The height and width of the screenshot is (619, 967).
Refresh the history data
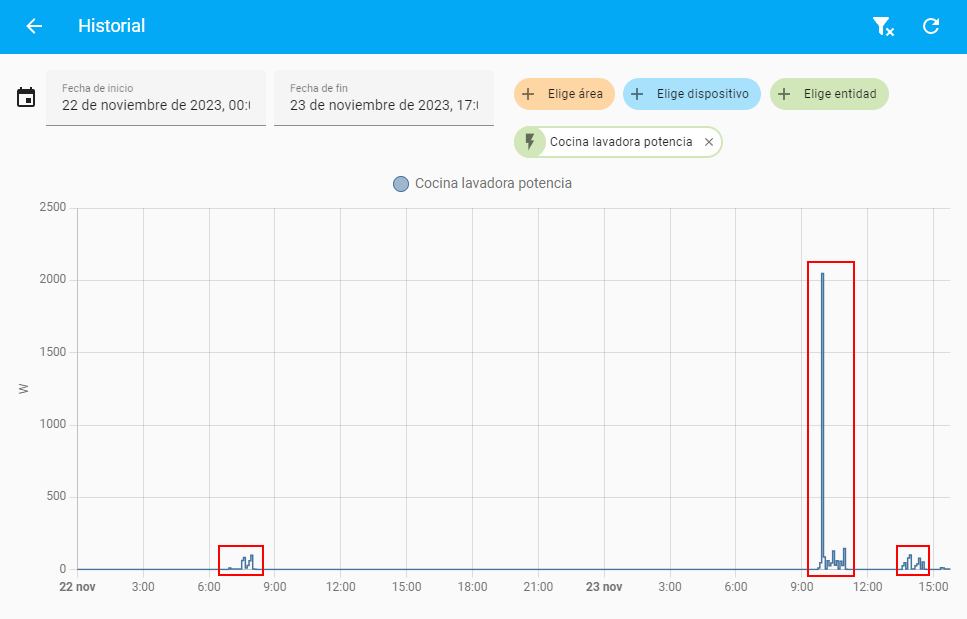click(931, 26)
